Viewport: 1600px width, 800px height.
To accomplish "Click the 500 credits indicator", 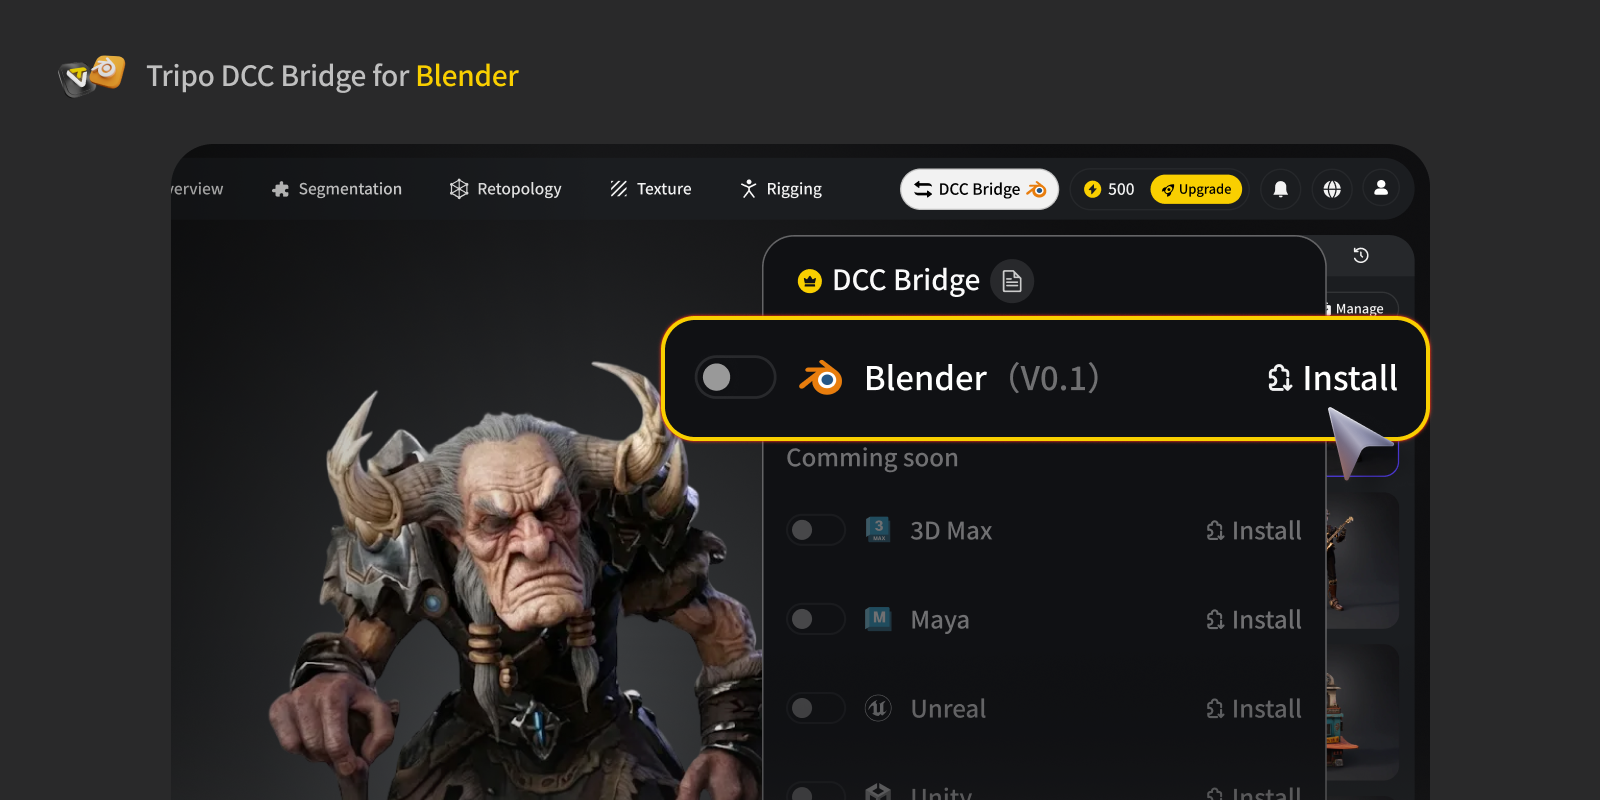I will click(x=1110, y=189).
